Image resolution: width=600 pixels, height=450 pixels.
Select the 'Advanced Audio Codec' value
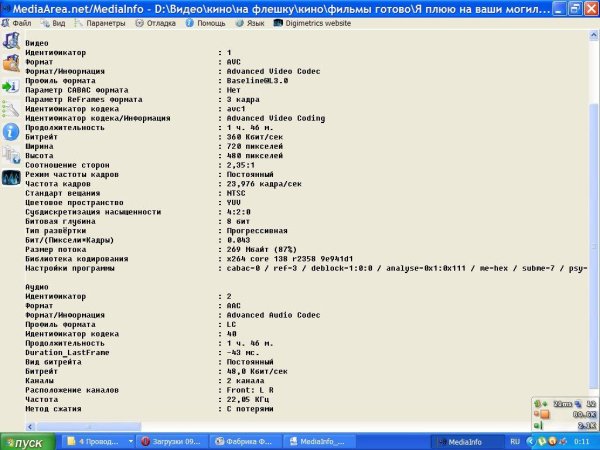tap(273, 315)
